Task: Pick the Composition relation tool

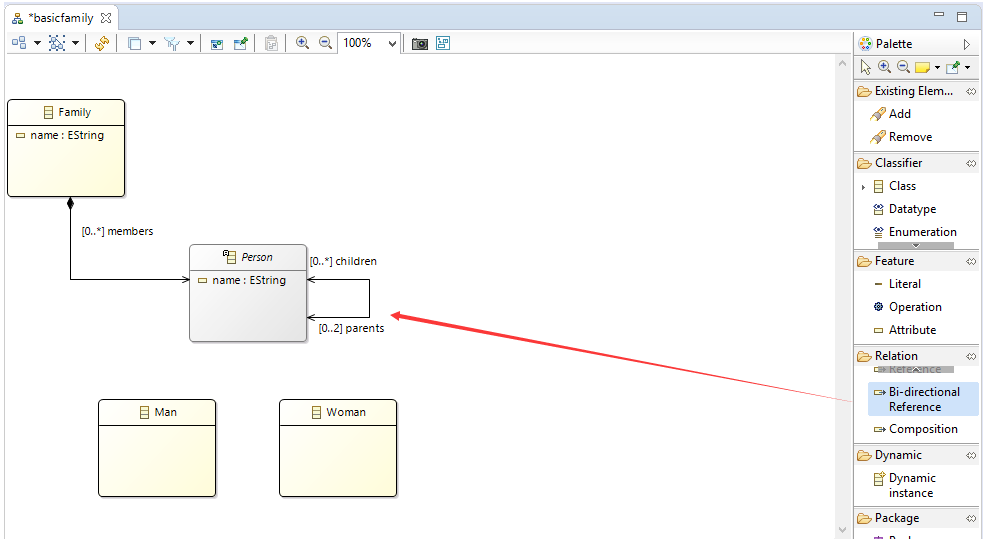Action: tap(916, 429)
